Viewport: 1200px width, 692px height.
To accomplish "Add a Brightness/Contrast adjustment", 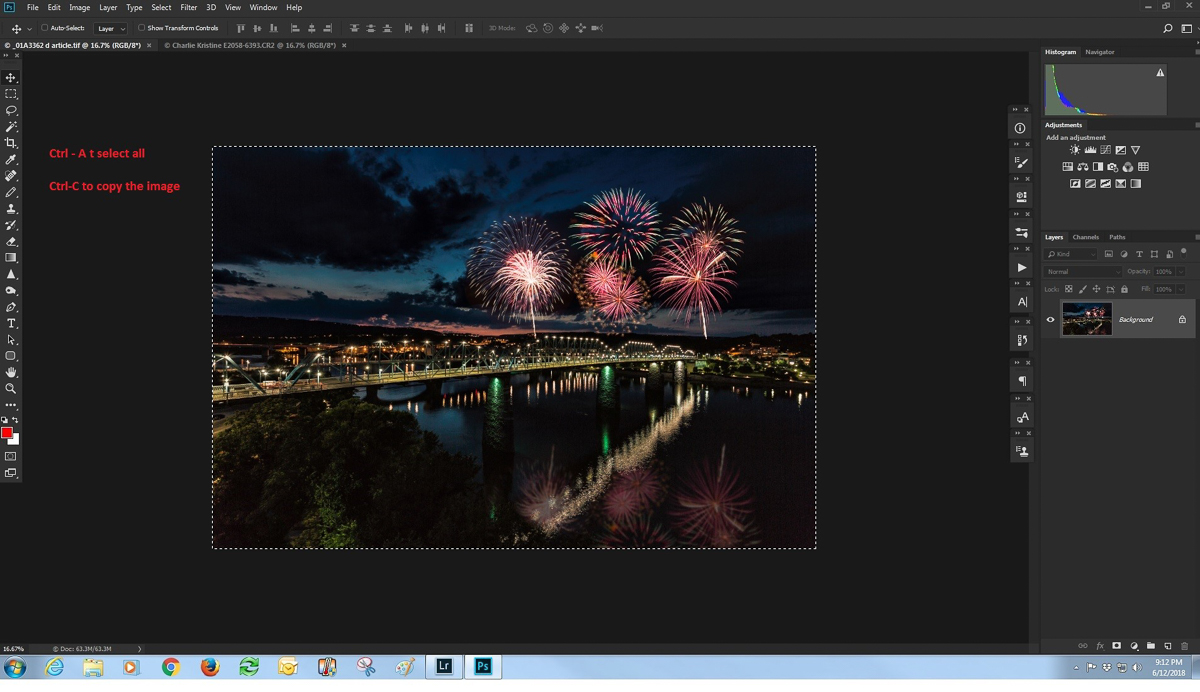I will coord(1075,150).
